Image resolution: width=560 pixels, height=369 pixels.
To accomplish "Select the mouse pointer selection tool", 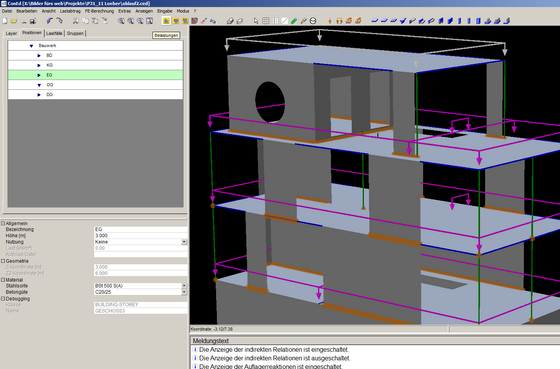I will tap(256, 21).
